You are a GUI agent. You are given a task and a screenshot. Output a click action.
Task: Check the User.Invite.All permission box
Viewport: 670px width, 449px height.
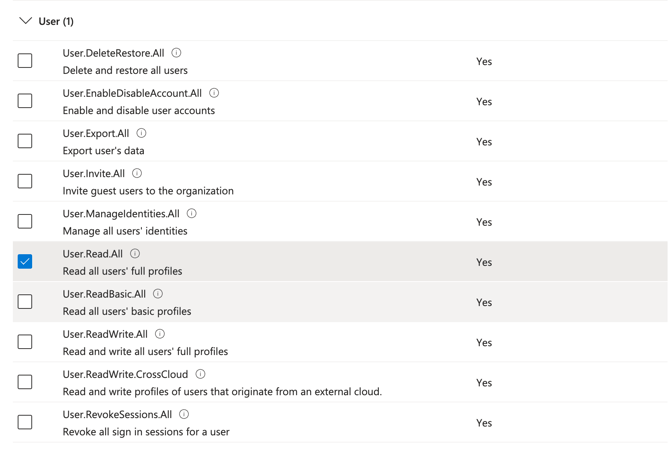click(x=25, y=181)
